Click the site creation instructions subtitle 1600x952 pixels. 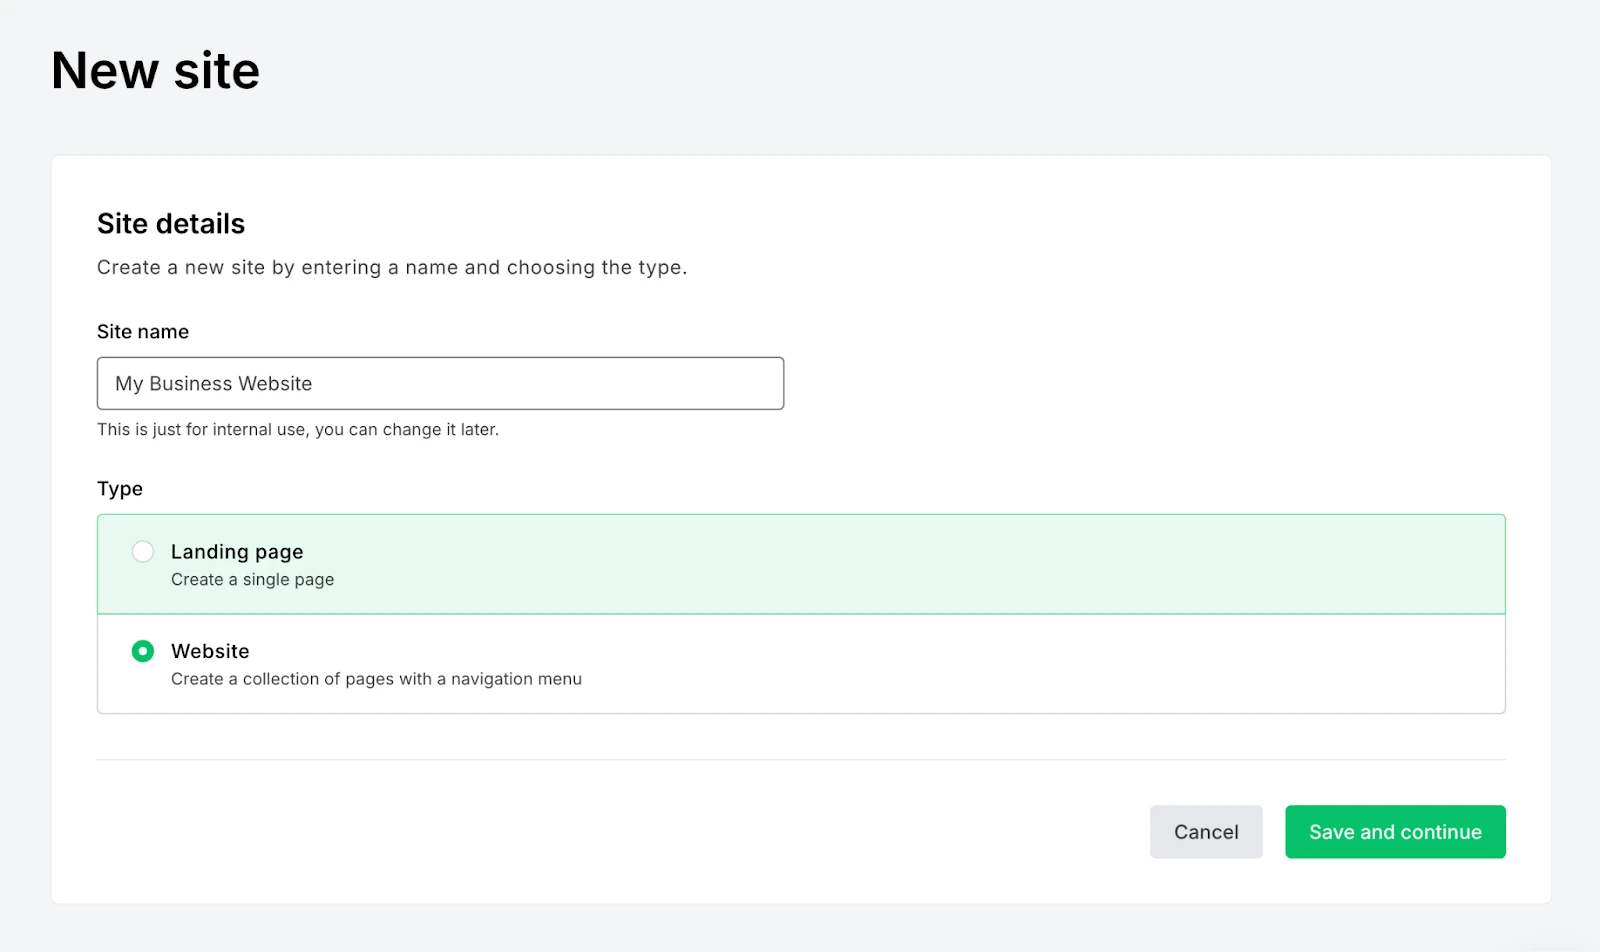(392, 268)
